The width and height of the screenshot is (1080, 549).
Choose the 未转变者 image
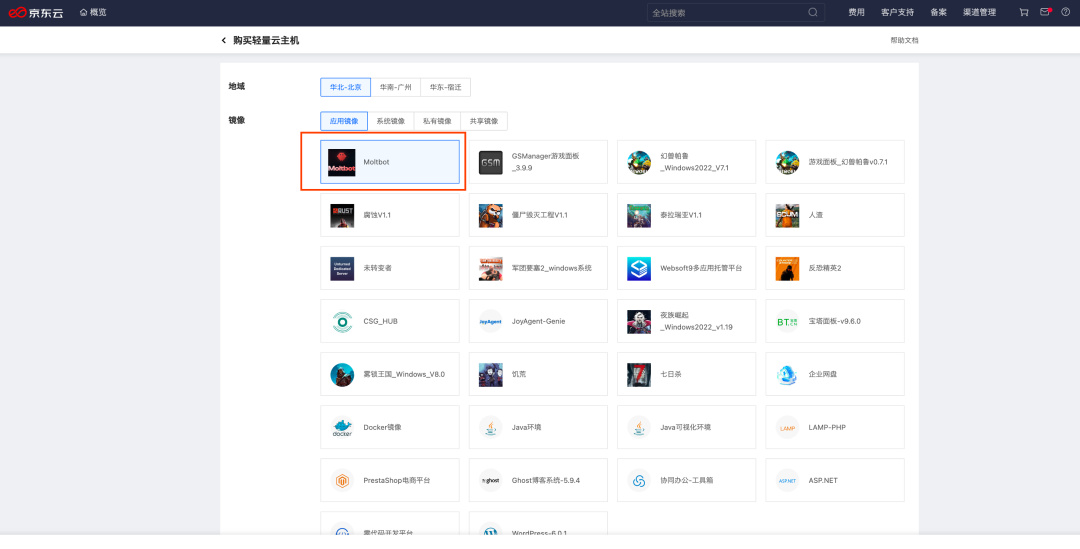pos(390,268)
